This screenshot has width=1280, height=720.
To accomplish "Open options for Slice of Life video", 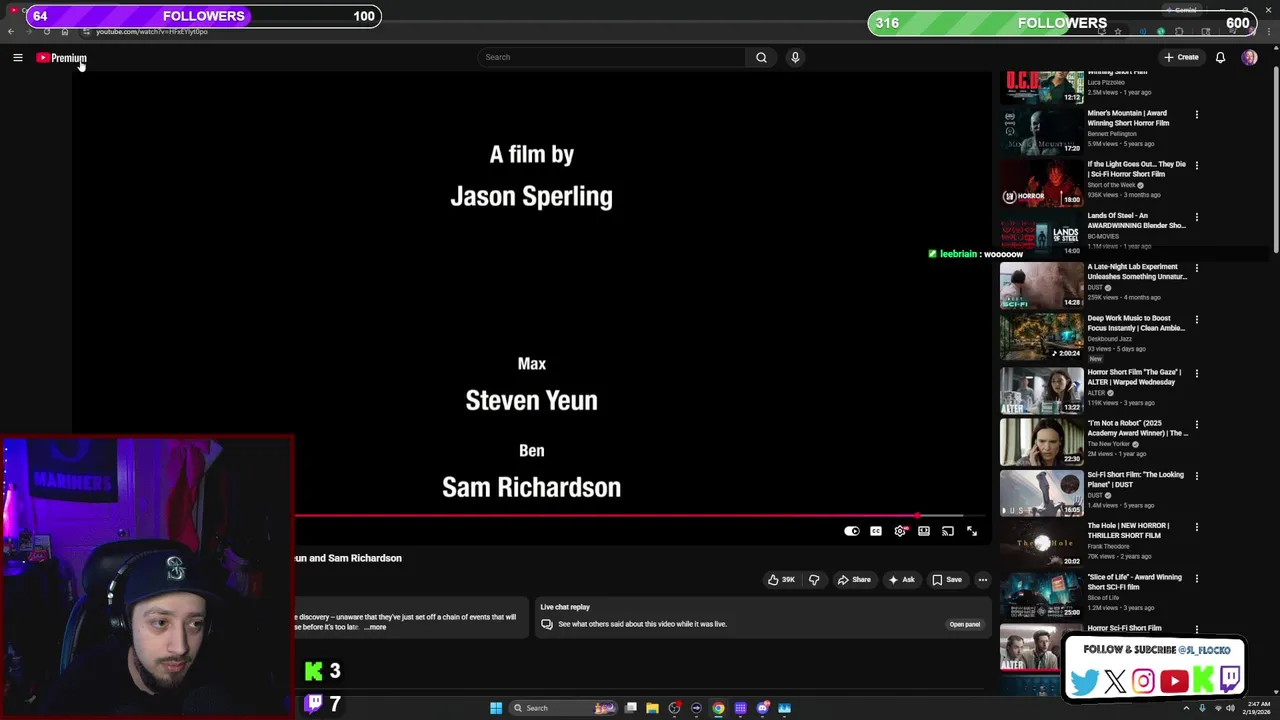I will (x=1196, y=578).
